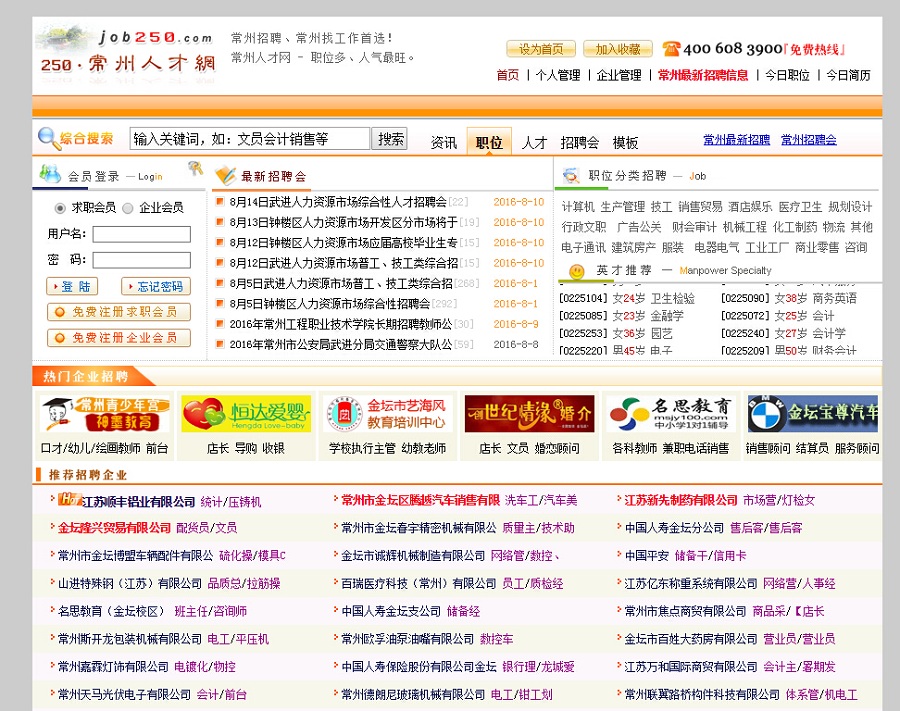The width and height of the screenshot is (900, 711).
Task: Select 企业会员 radio button
Action: point(128,208)
